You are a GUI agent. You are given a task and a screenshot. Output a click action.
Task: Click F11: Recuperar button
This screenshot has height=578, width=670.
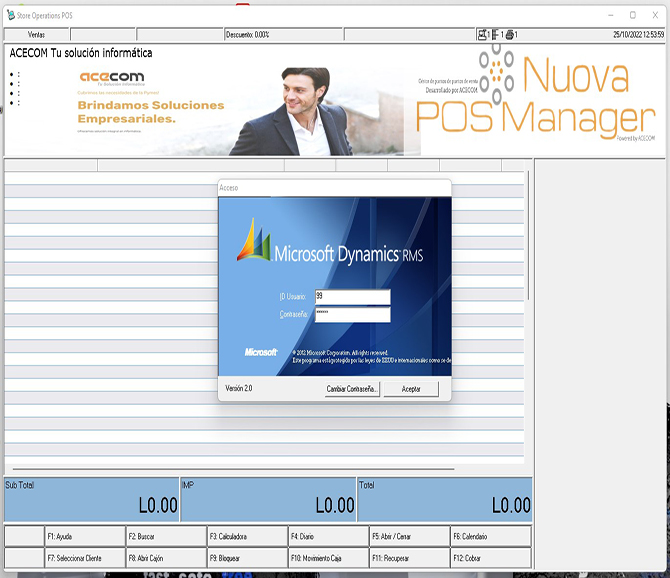pyautogui.click(x=410, y=558)
